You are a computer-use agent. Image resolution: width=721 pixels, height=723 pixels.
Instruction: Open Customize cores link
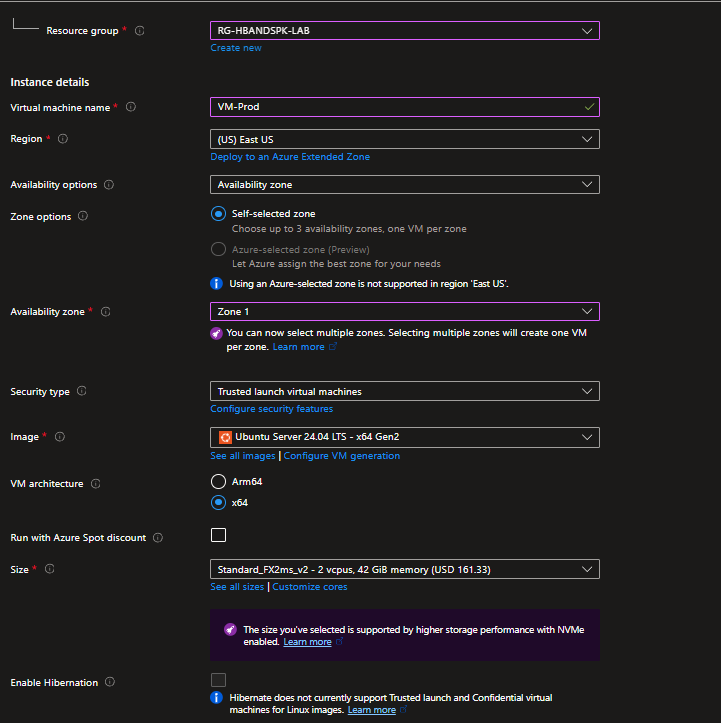point(310,587)
